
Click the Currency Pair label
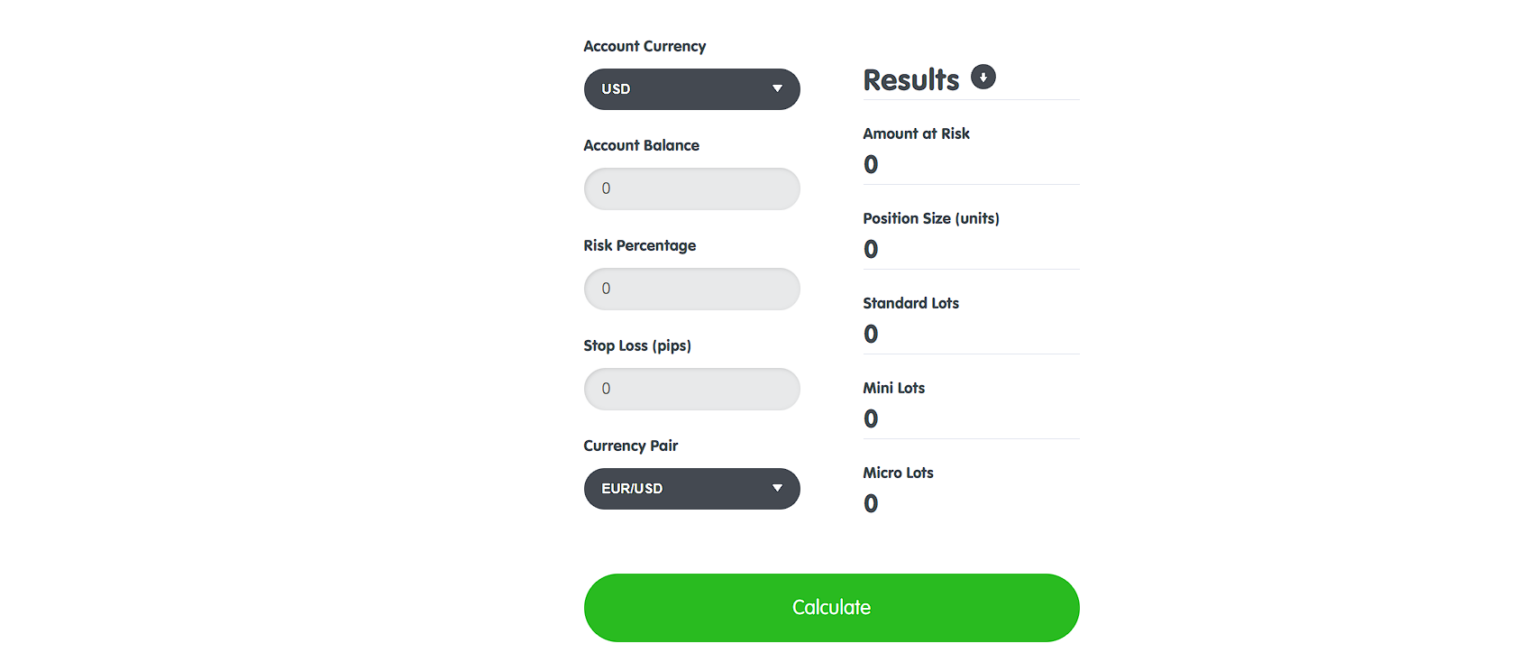631,445
